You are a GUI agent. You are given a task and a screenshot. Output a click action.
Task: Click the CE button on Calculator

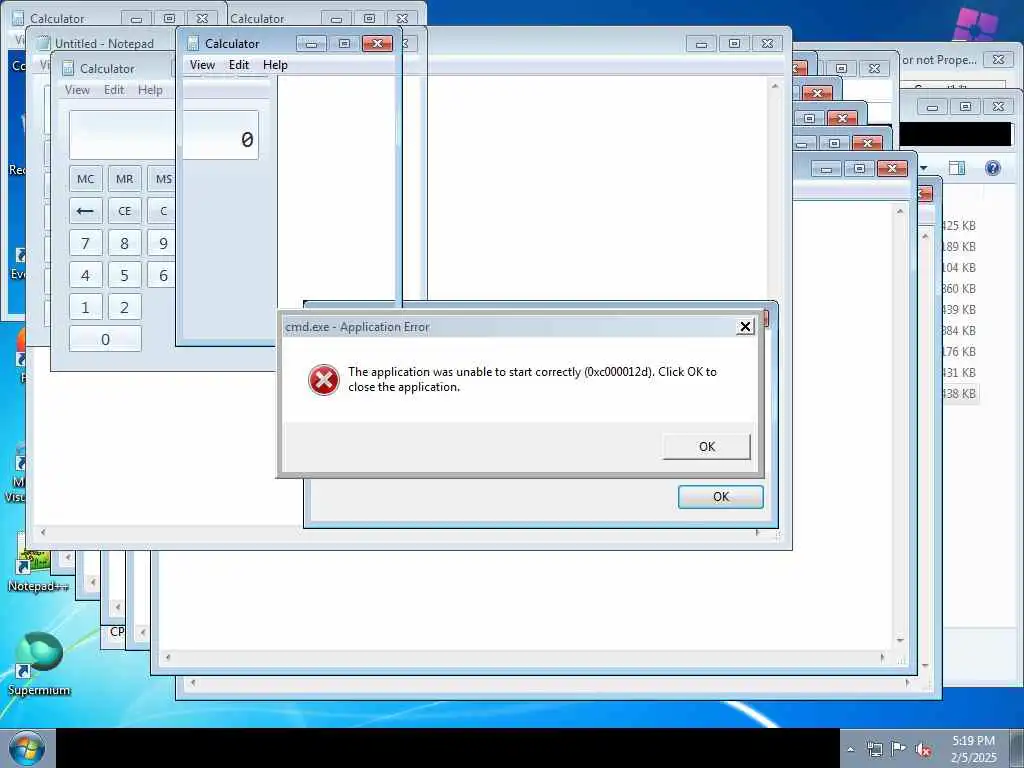point(125,211)
